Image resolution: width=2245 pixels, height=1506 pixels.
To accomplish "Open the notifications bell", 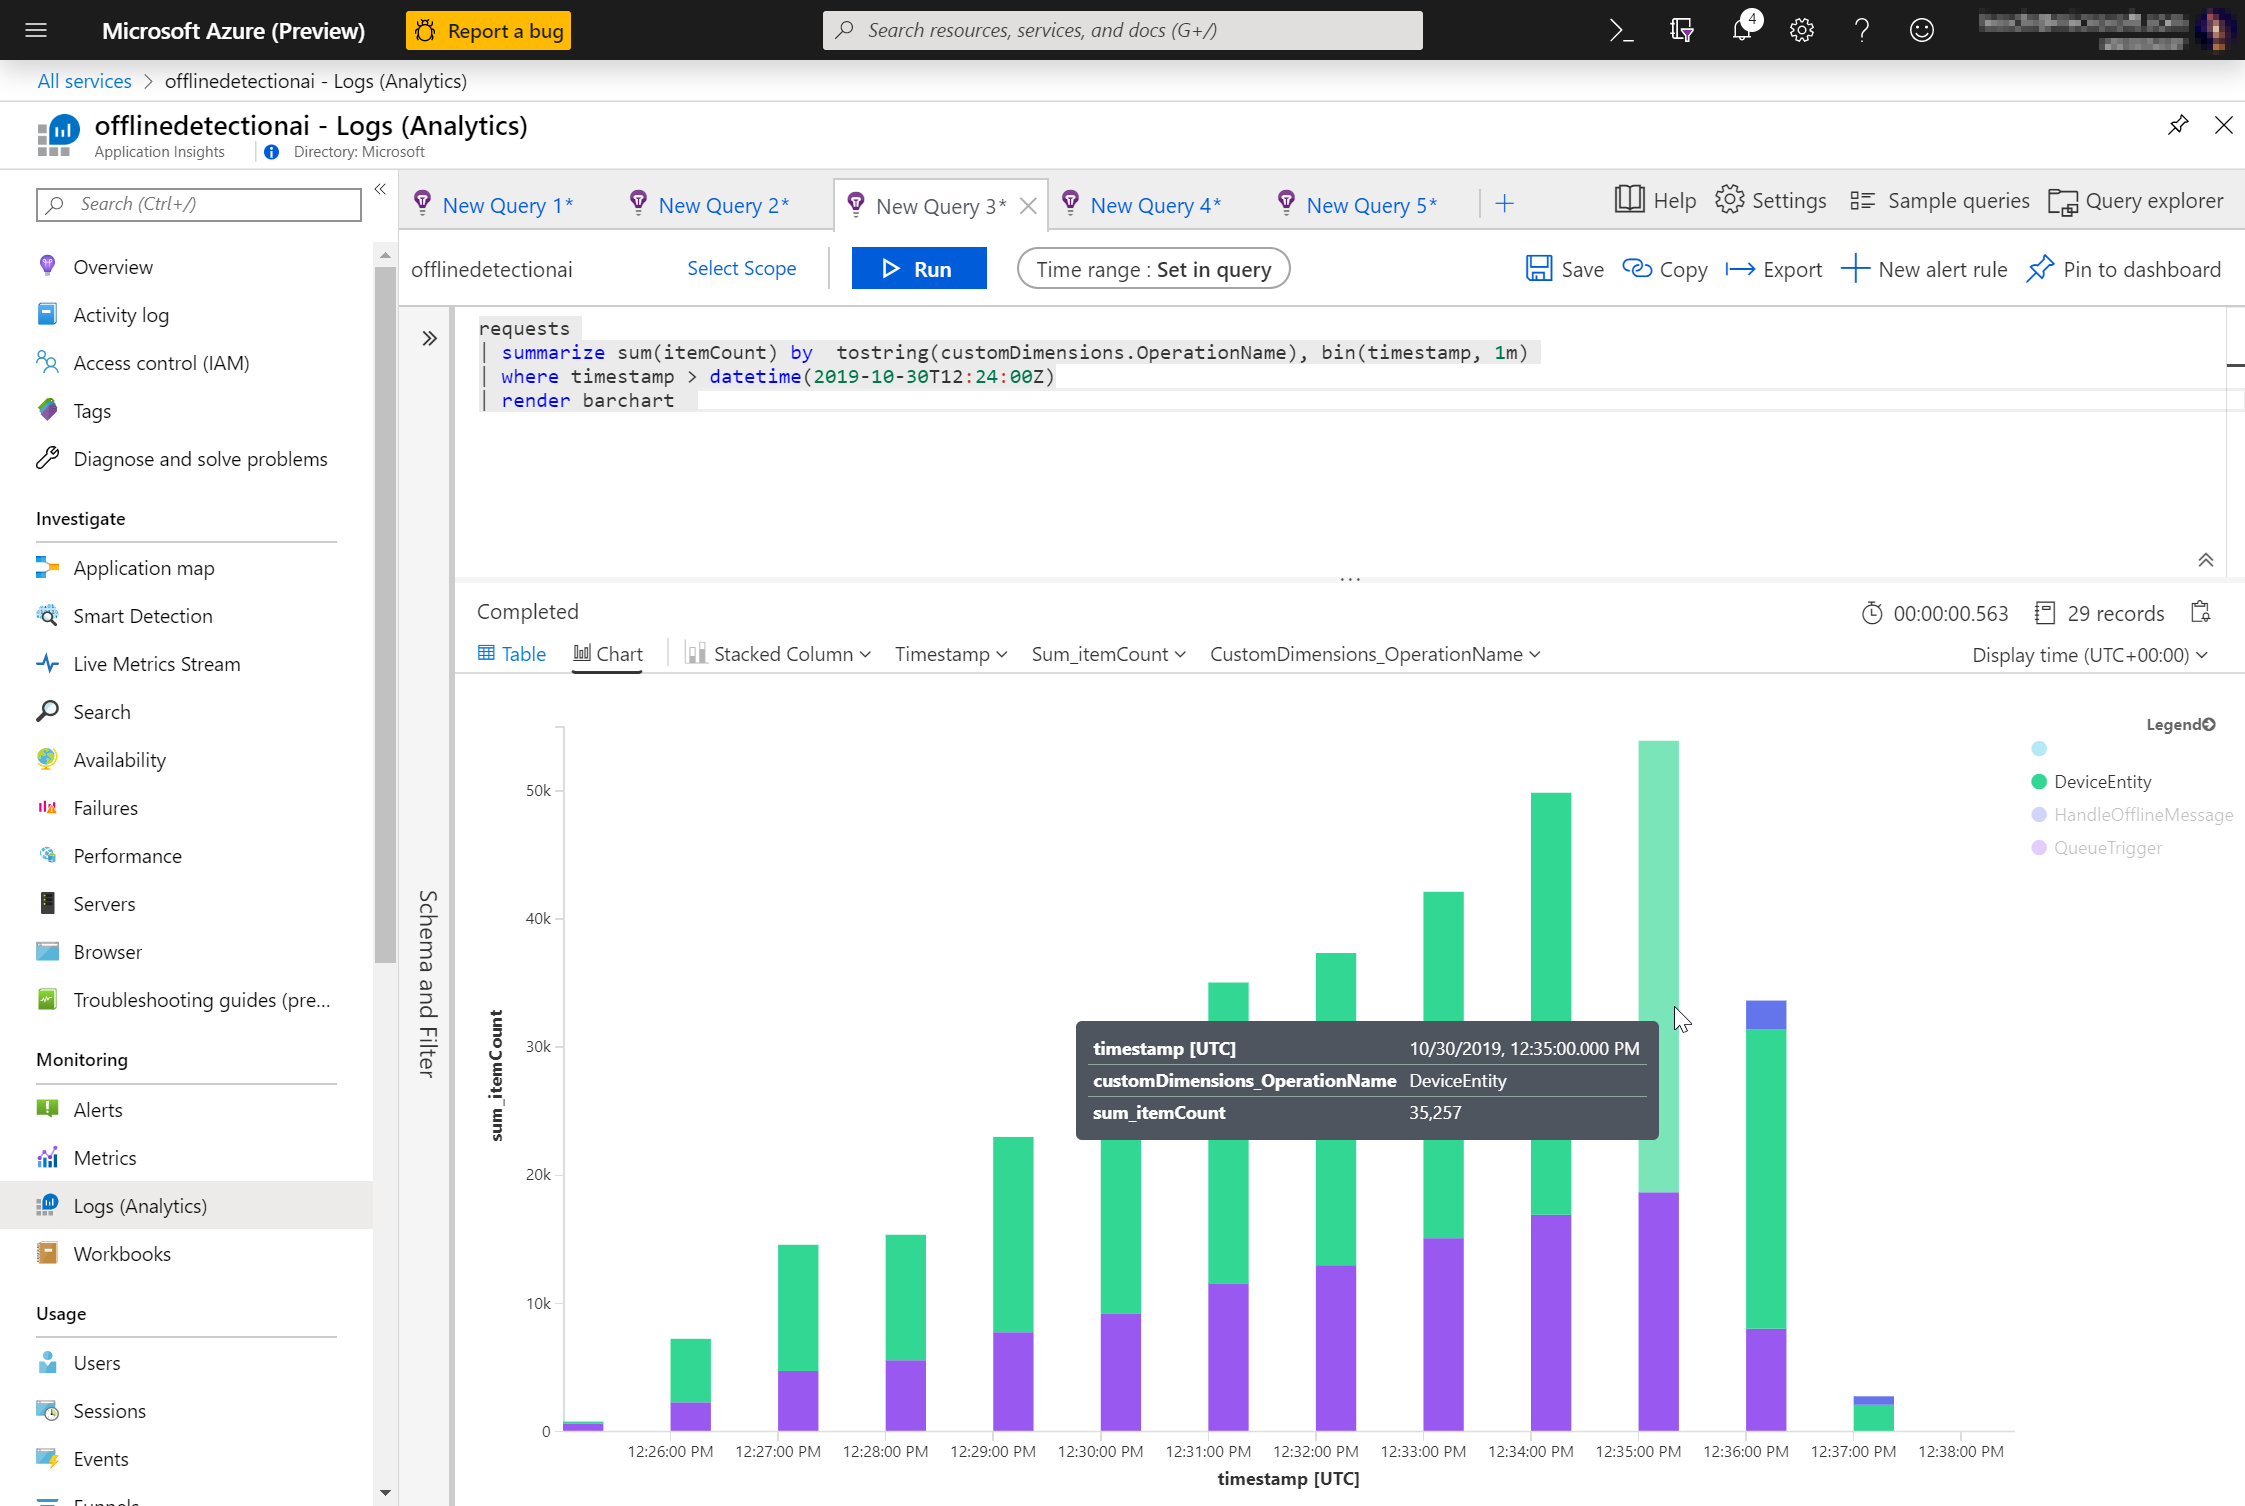I will (x=1741, y=30).
